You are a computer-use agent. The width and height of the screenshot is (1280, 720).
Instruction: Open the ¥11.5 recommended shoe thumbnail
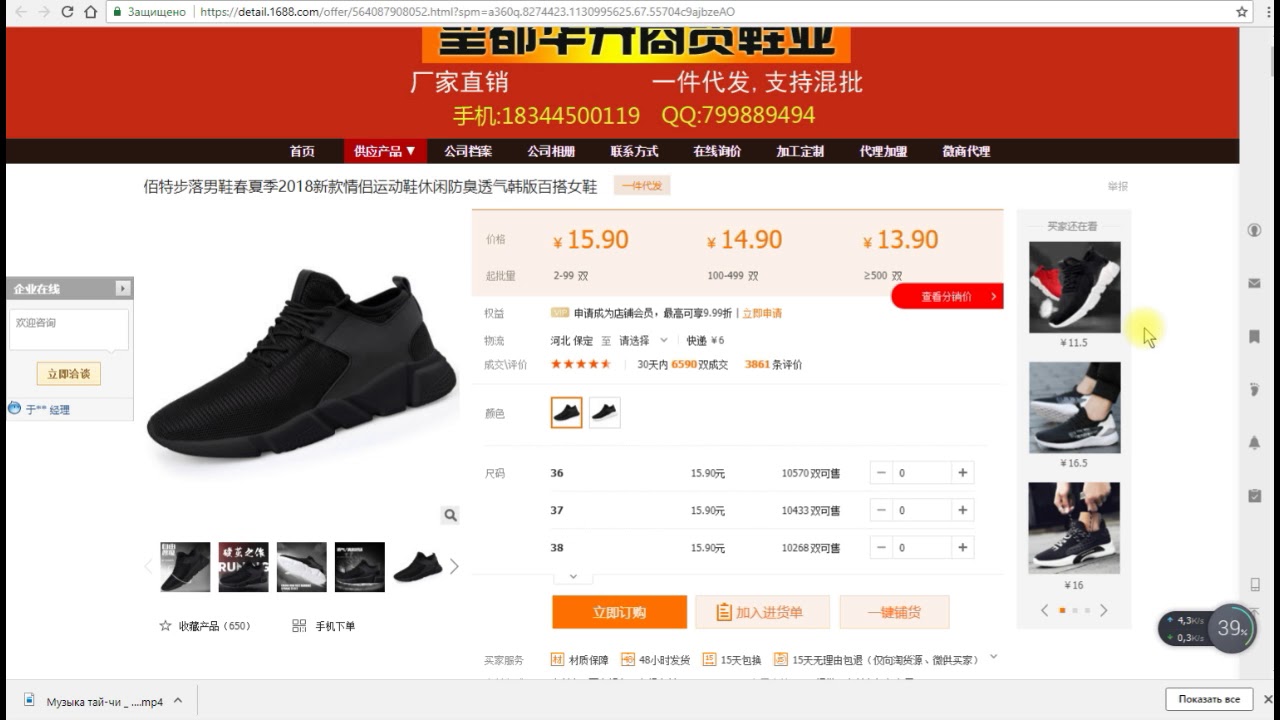[1075, 287]
